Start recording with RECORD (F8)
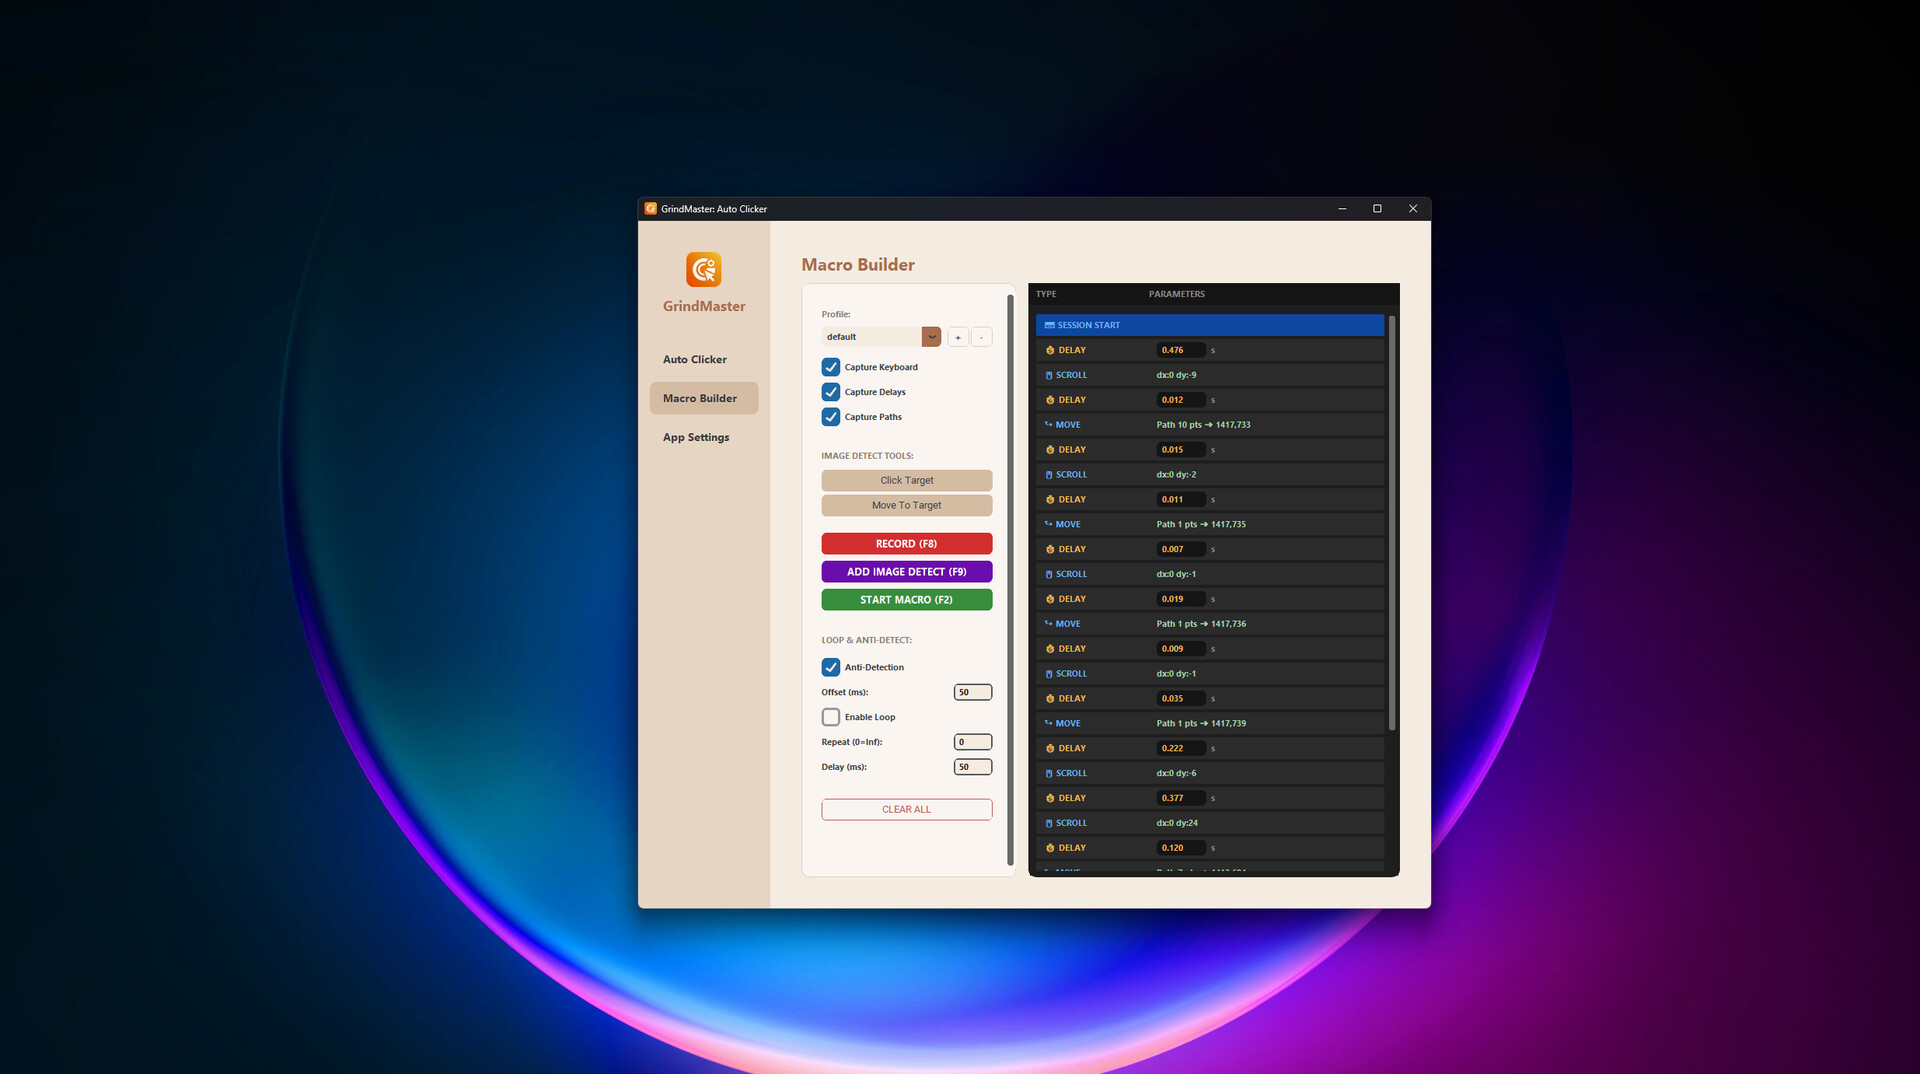This screenshot has width=1920, height=1074. (907, 544)
